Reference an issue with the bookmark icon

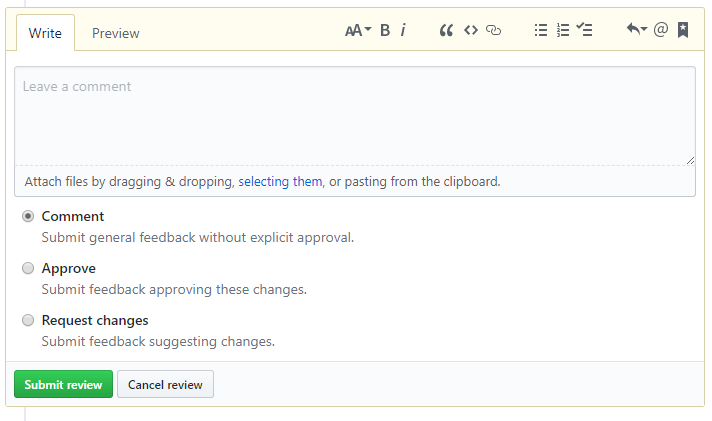click(x=683, y=30)
